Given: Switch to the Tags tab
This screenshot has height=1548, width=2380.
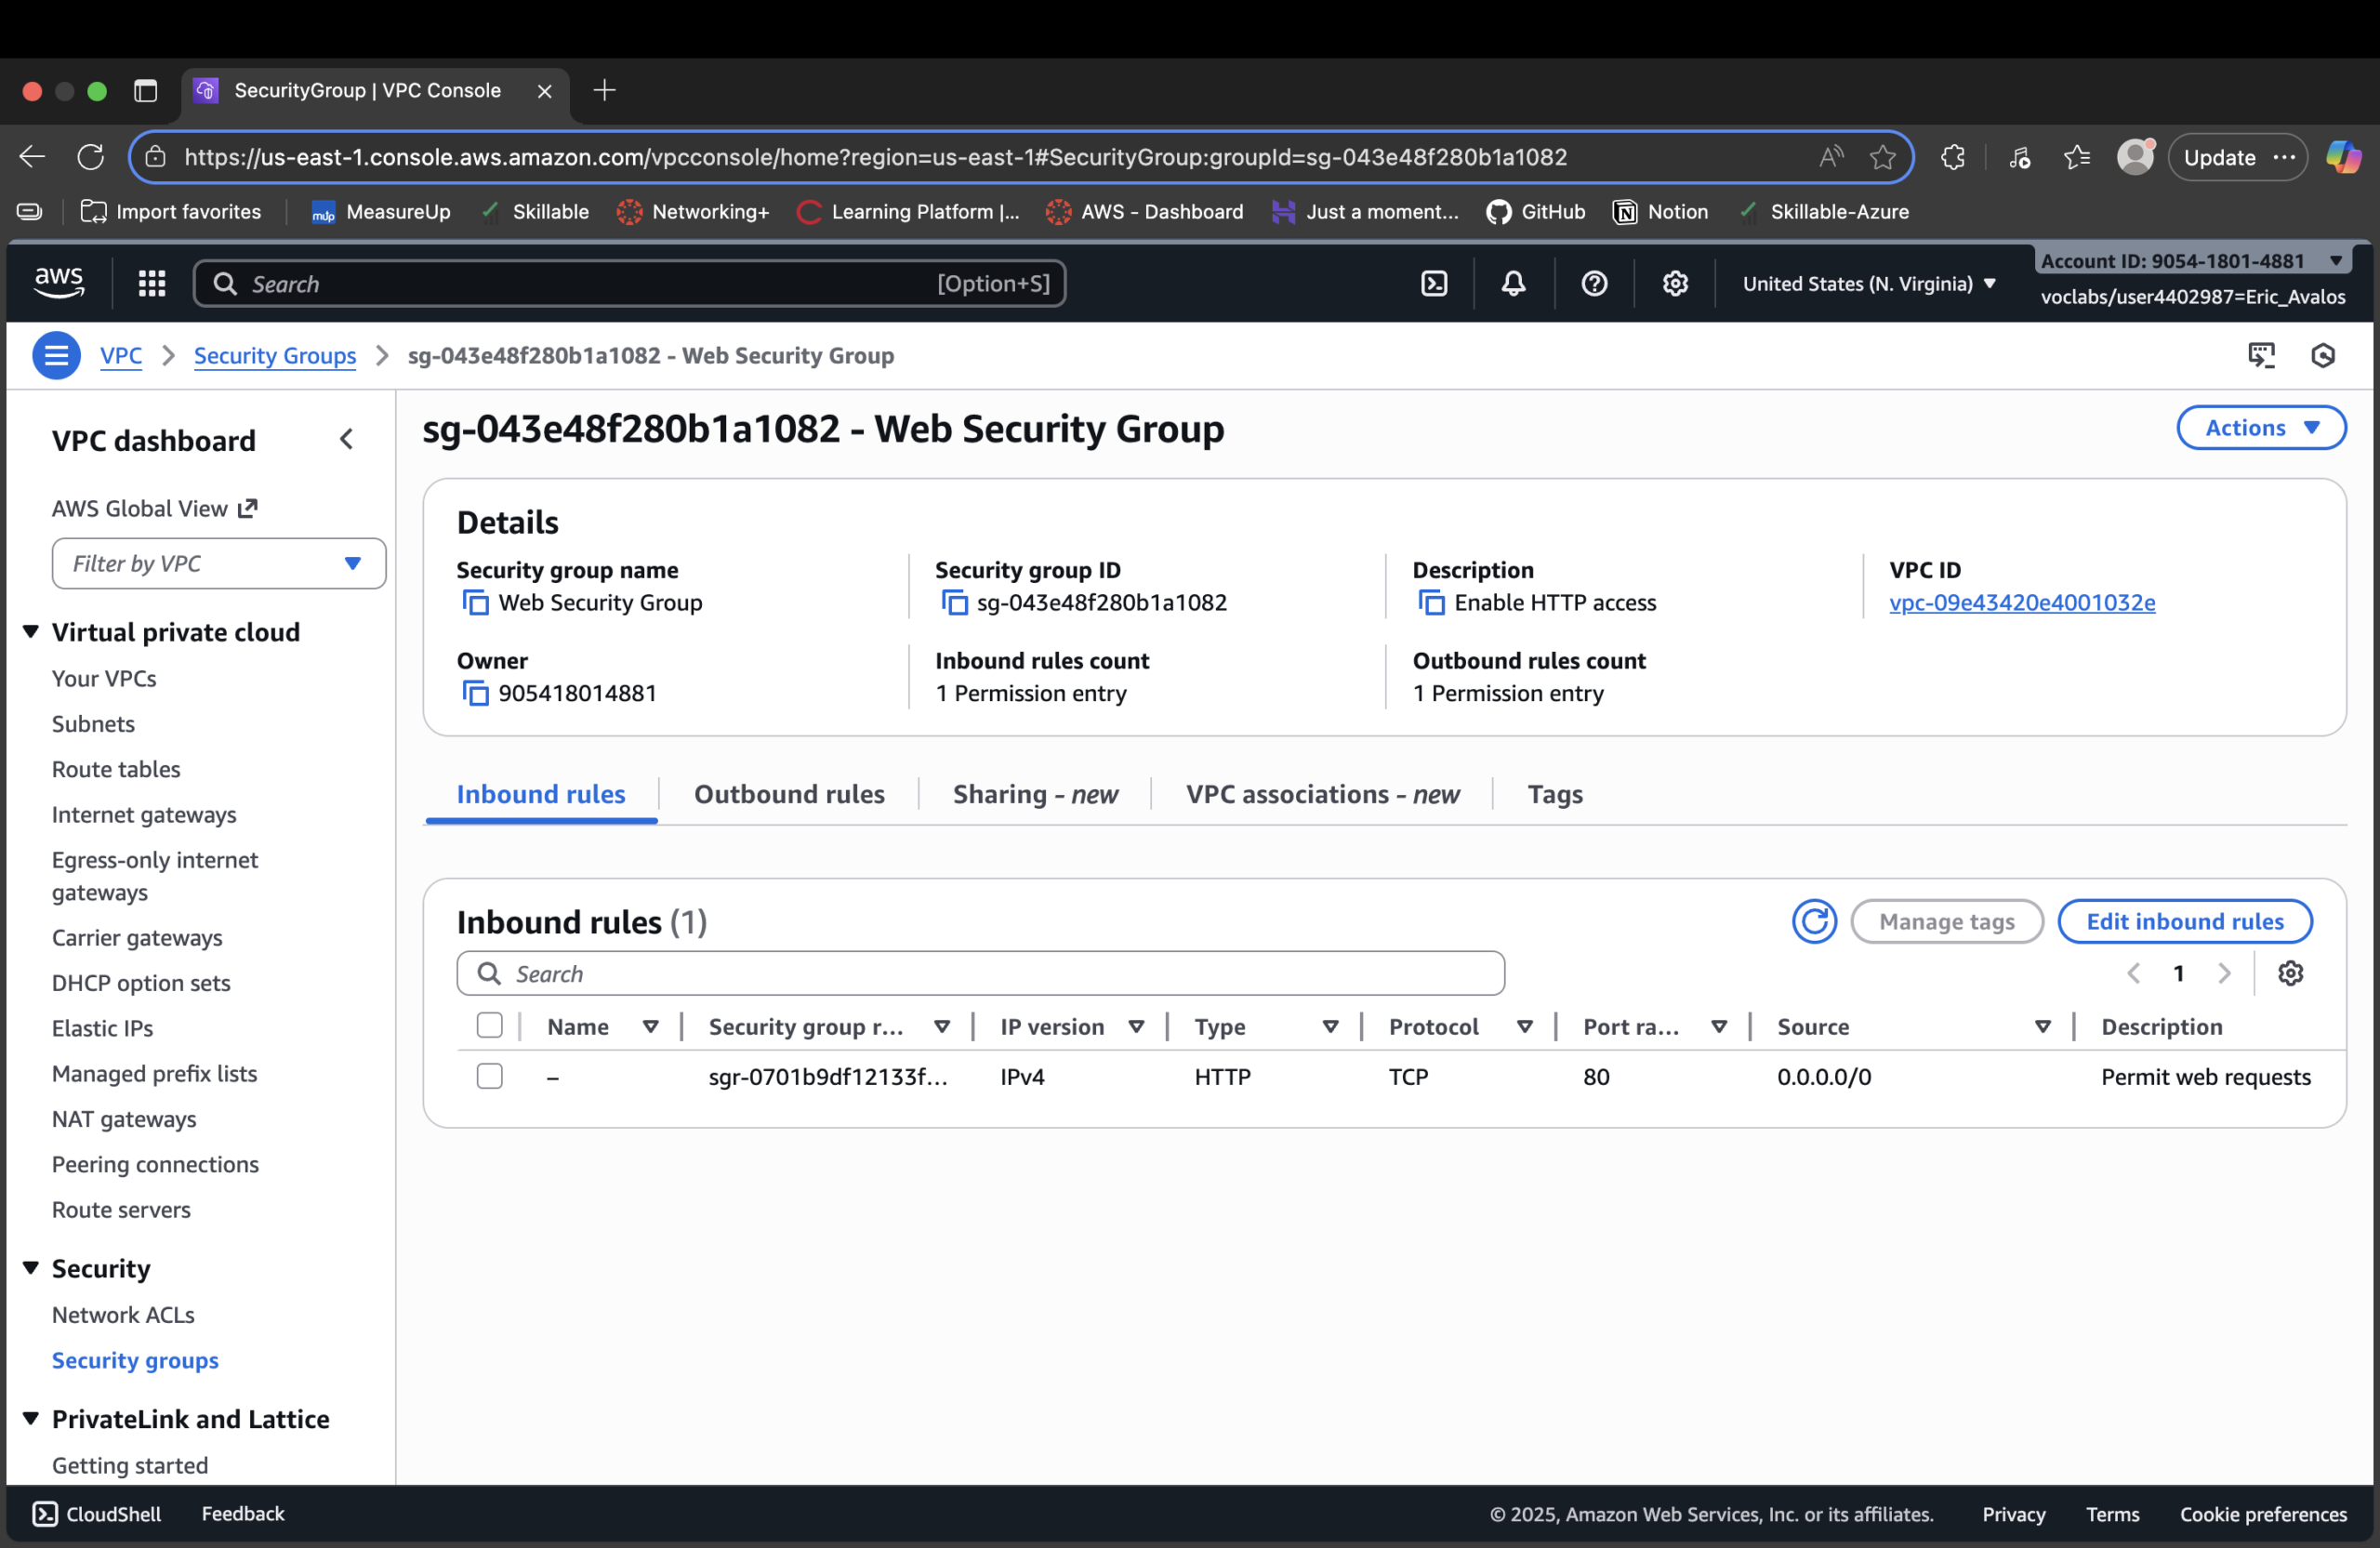Looking at the screenshot, I should [x=1554, y=794].
